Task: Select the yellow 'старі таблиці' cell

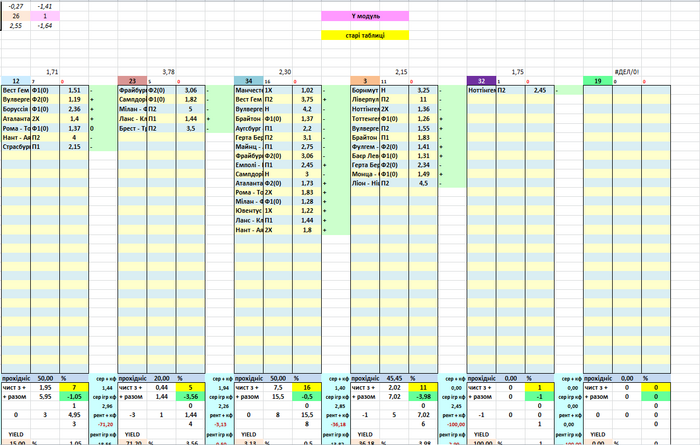Action: coord(365,35)
